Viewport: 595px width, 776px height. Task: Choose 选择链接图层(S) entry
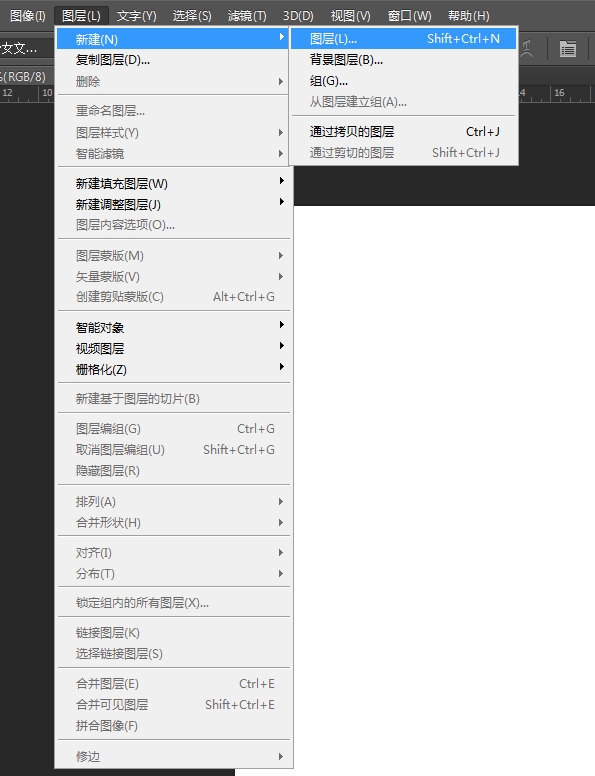point(173,654)
